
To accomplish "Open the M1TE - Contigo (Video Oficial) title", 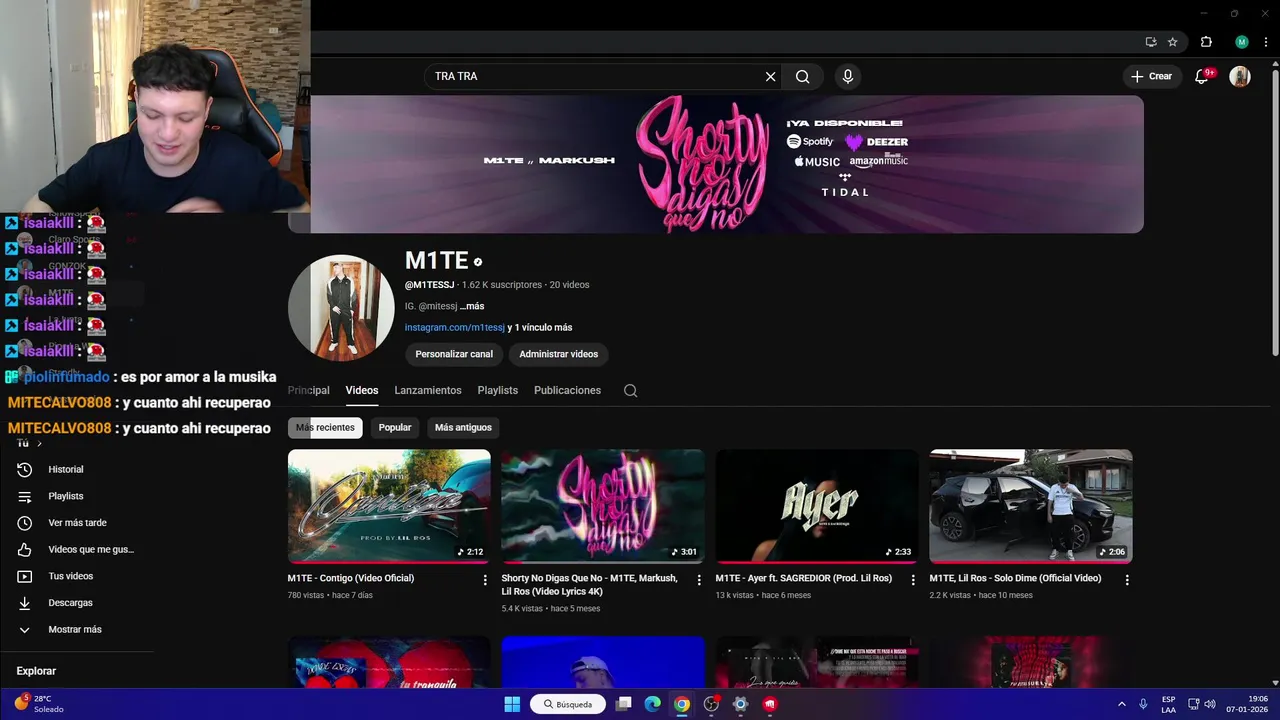I will point(351,578).
